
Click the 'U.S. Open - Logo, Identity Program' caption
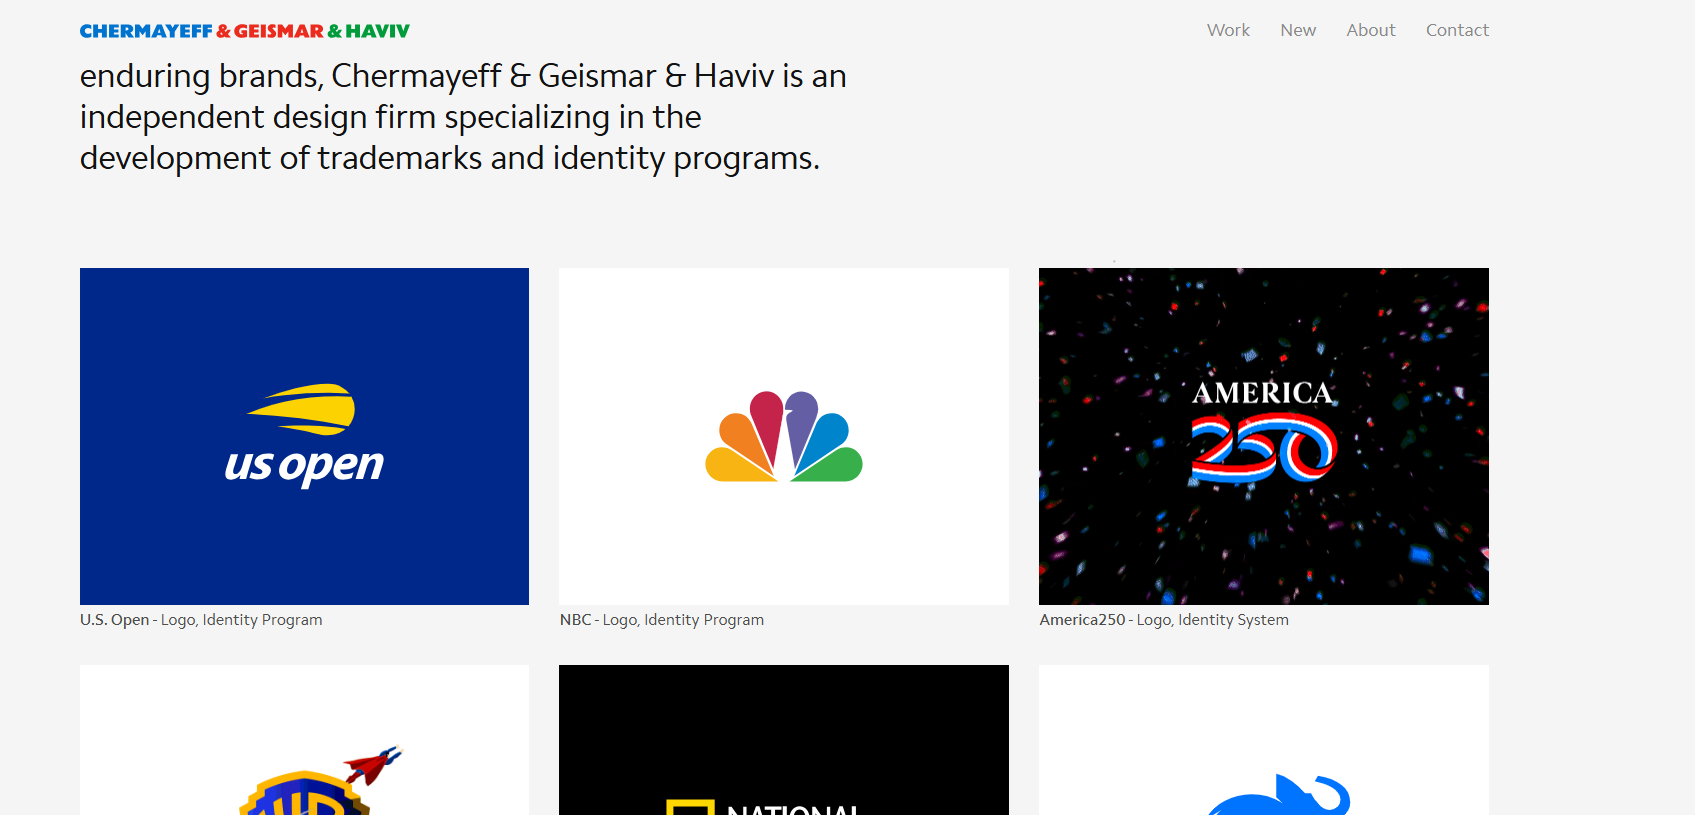pyautogui.click(x=201, y=620)
